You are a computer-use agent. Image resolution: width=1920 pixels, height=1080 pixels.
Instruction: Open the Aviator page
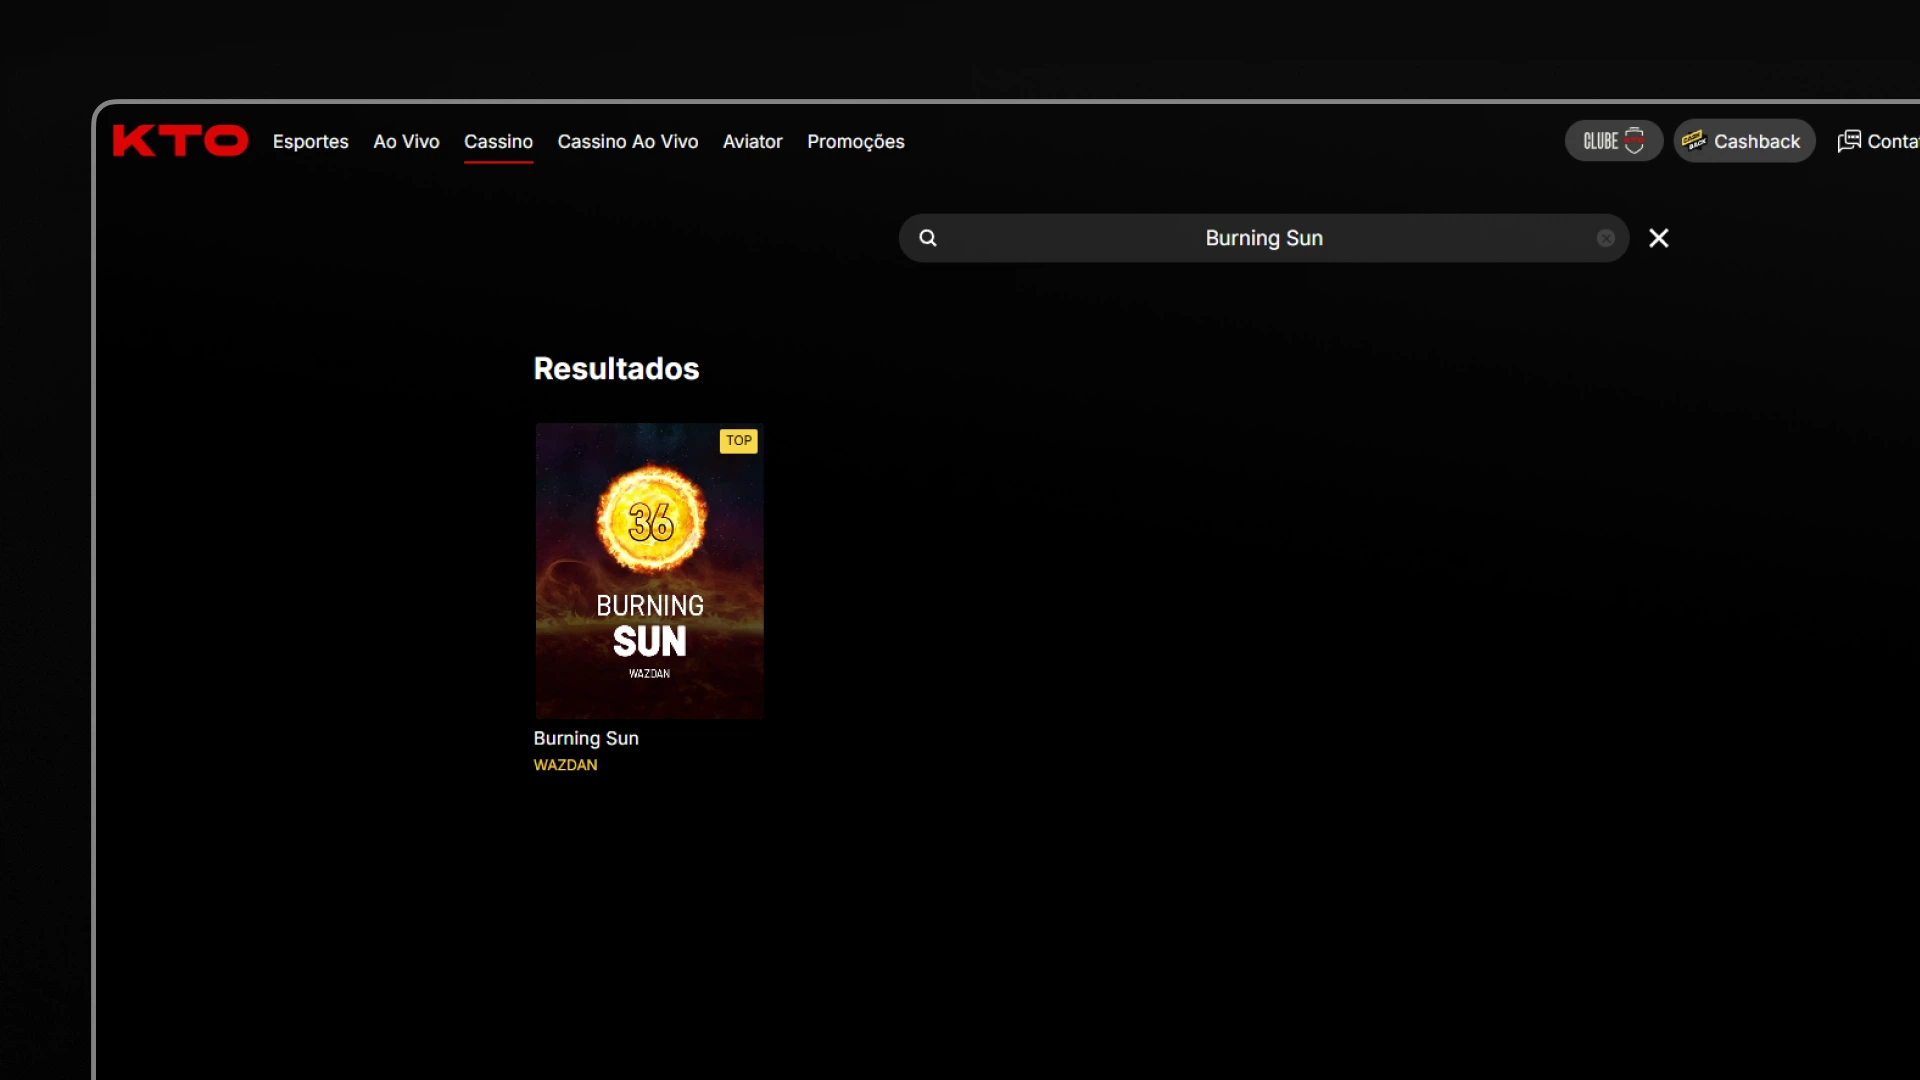click(752, 142)
